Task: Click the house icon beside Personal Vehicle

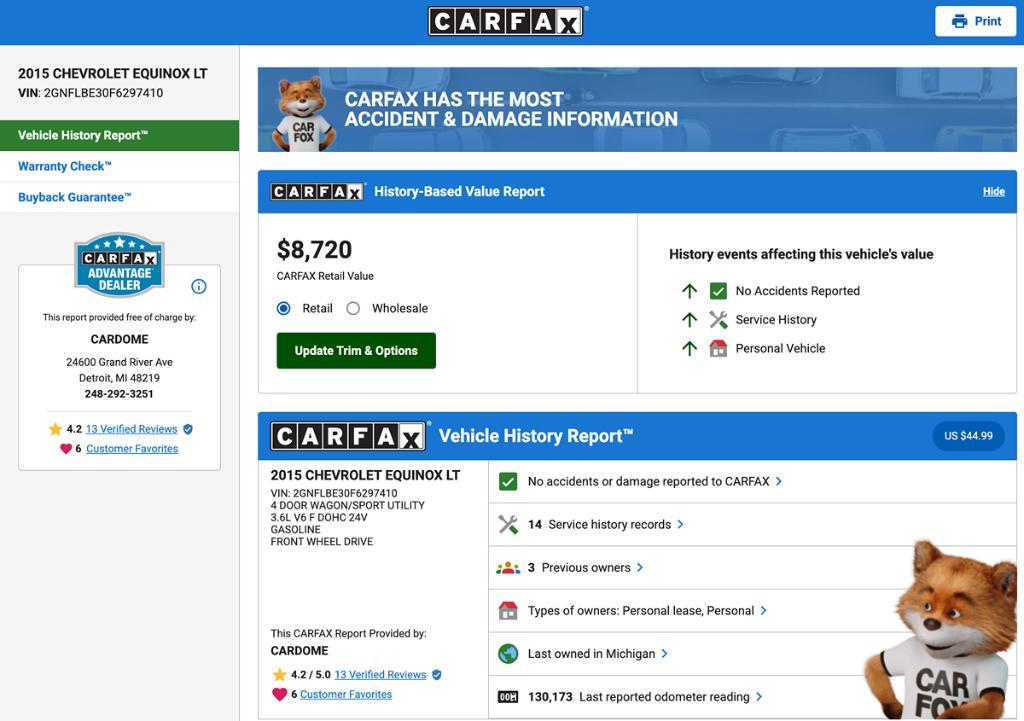Action: (x=718, y=349)
